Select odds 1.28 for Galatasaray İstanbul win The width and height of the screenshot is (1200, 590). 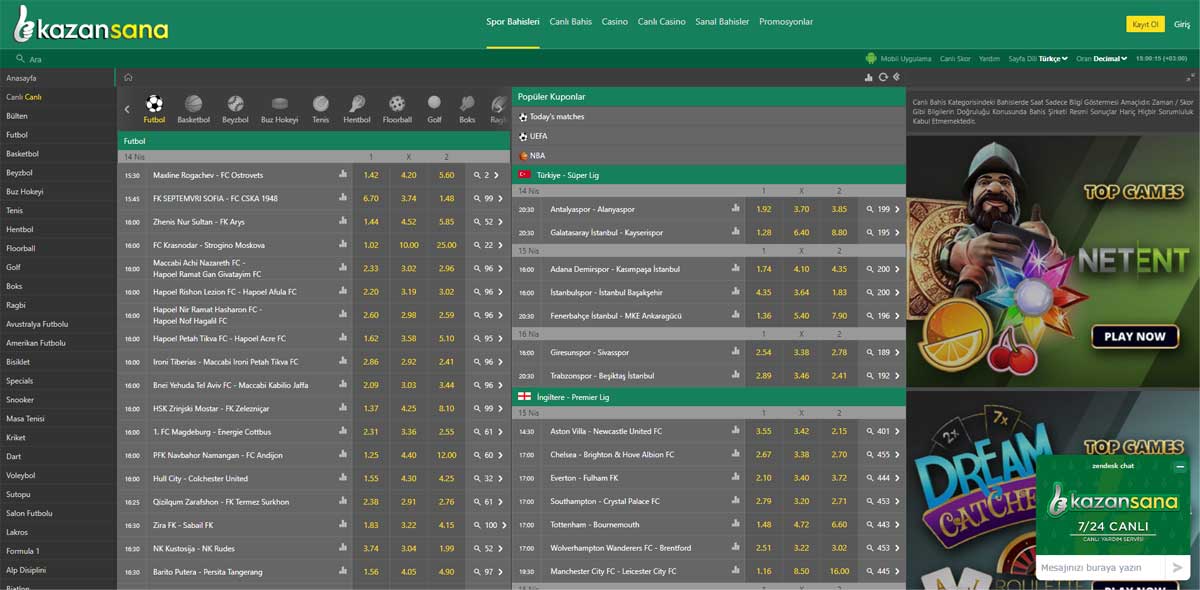(764, 232)
